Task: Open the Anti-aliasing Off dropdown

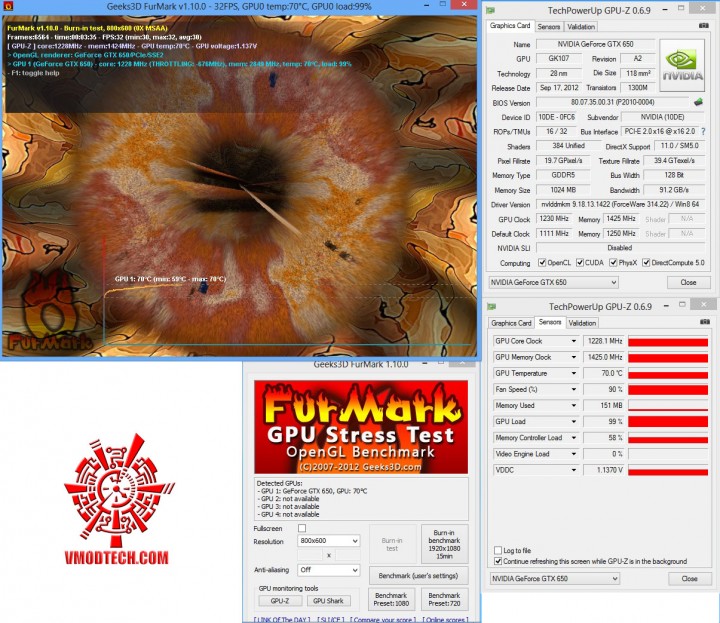Action: pyautogui.click(x=328, y=570)
